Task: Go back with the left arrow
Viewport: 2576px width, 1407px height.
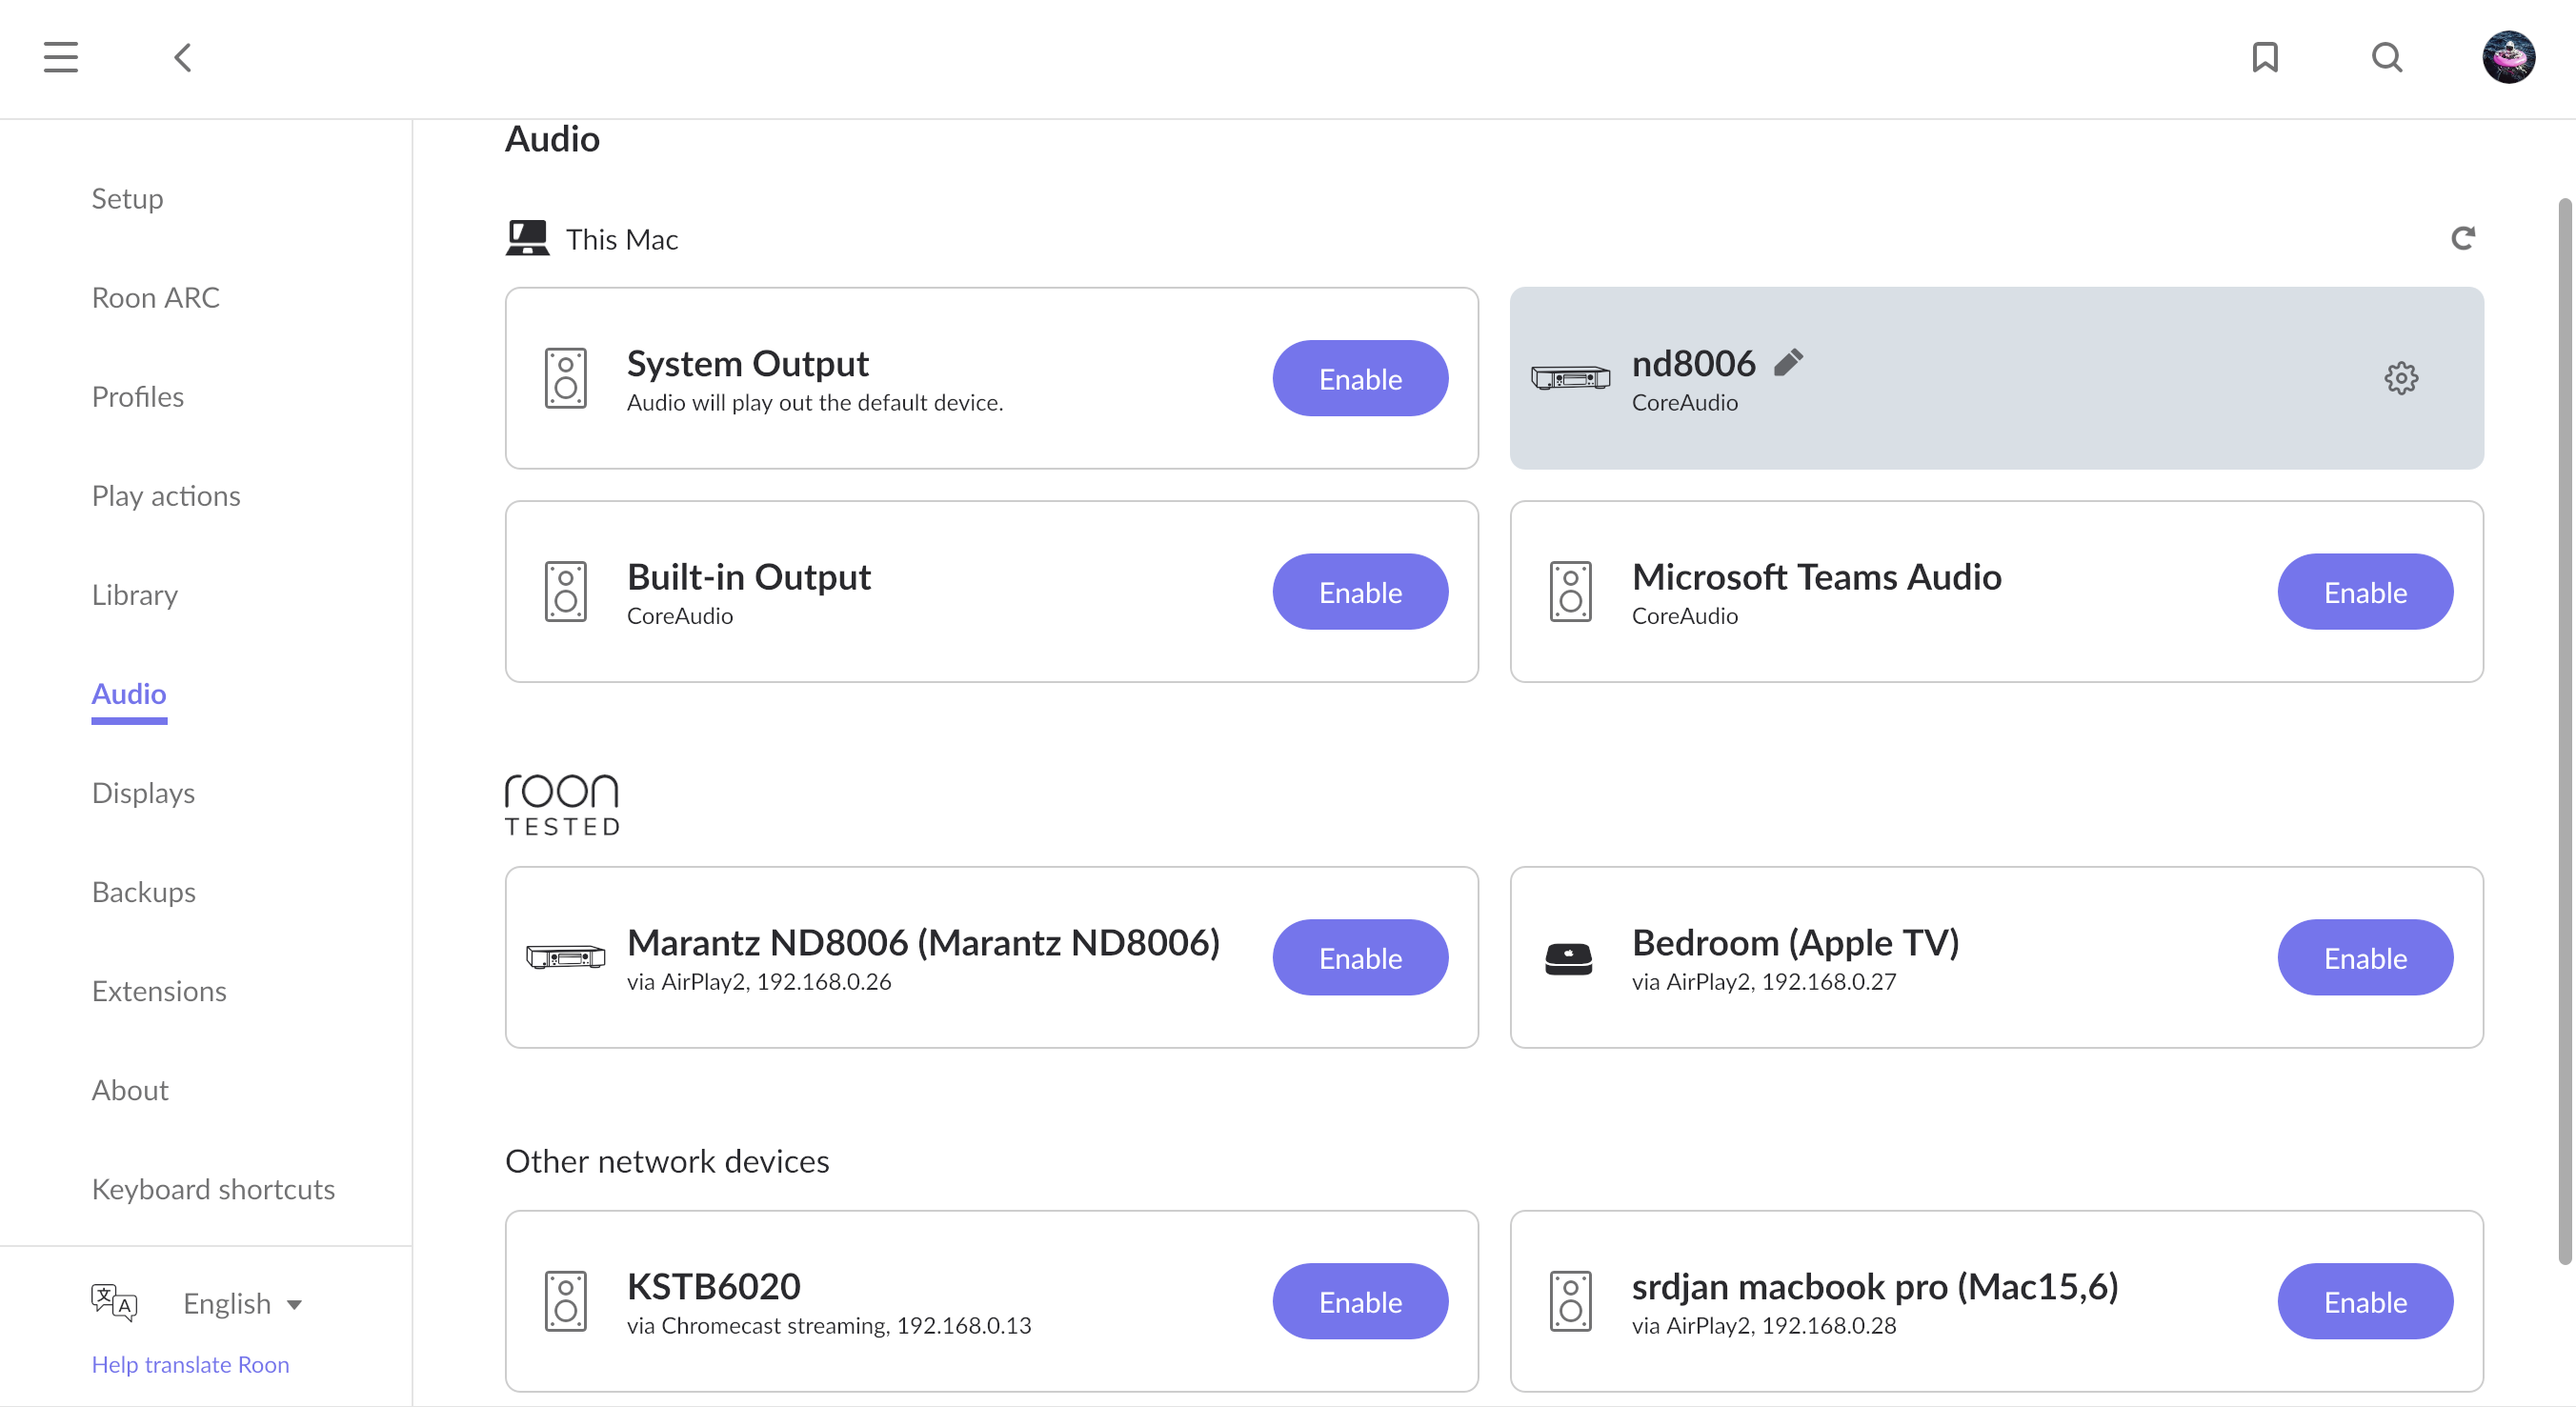Action: click(x=183, y=57)
